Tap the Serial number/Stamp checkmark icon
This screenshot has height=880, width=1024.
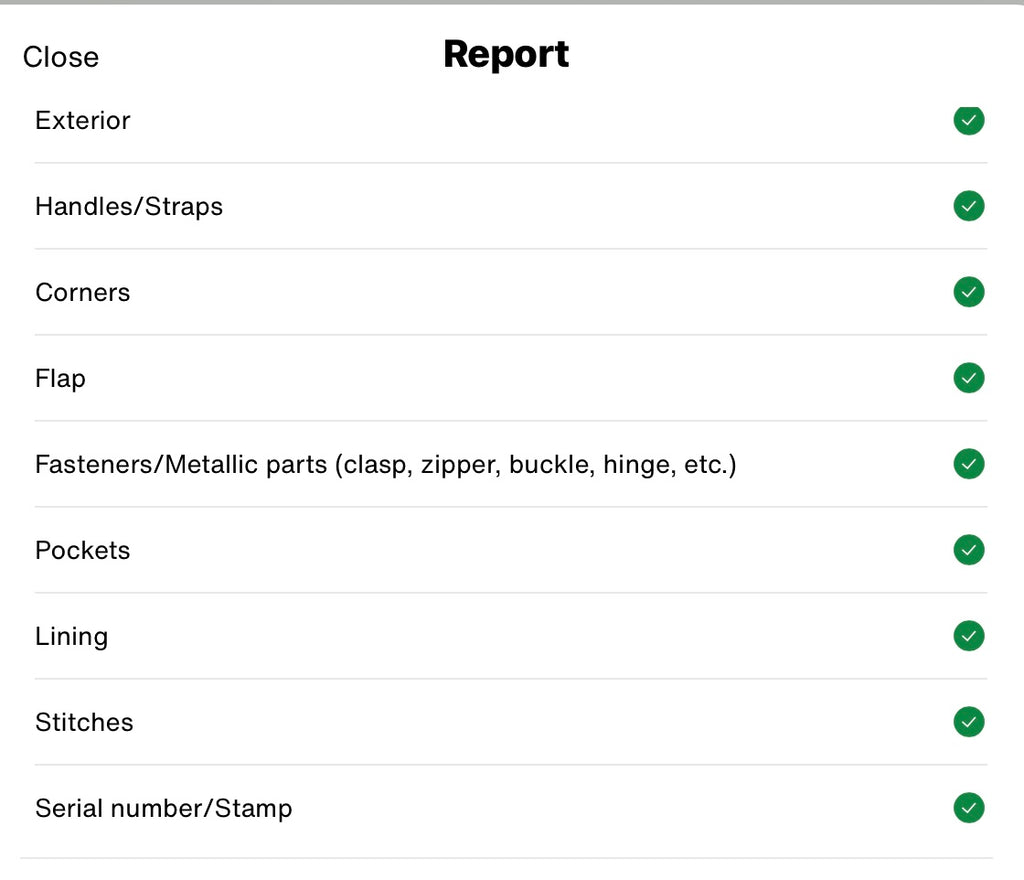pyautogui.click(x=968, y=808)
